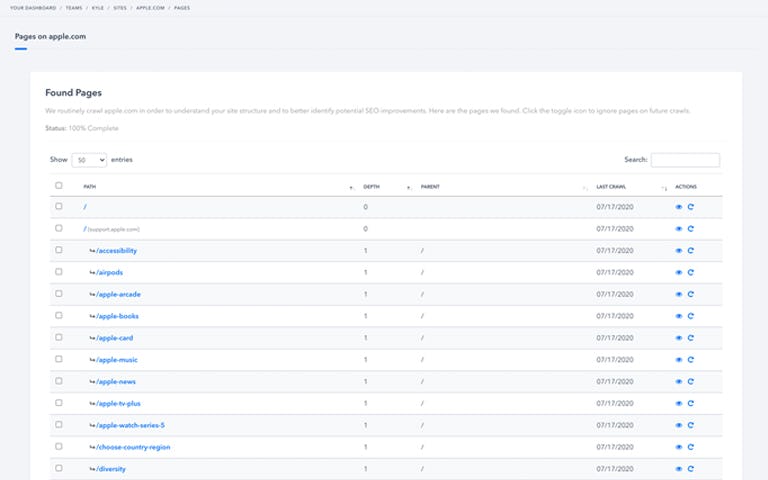The height and width of the screenshot is (480, 768).
Task: Open the /apple-watch-series-5 page link
Action: click(x=130, y=426)
